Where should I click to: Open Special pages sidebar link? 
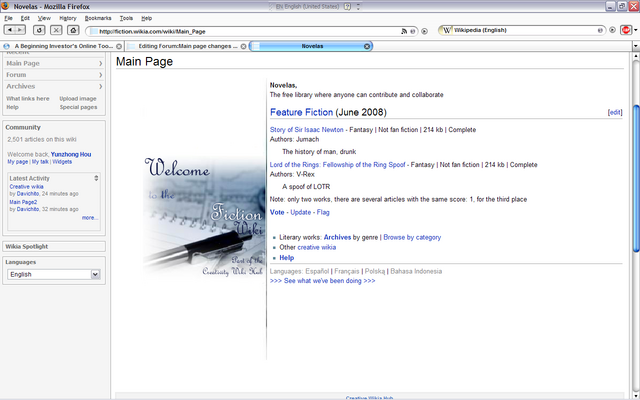click(x=78, y=107)
